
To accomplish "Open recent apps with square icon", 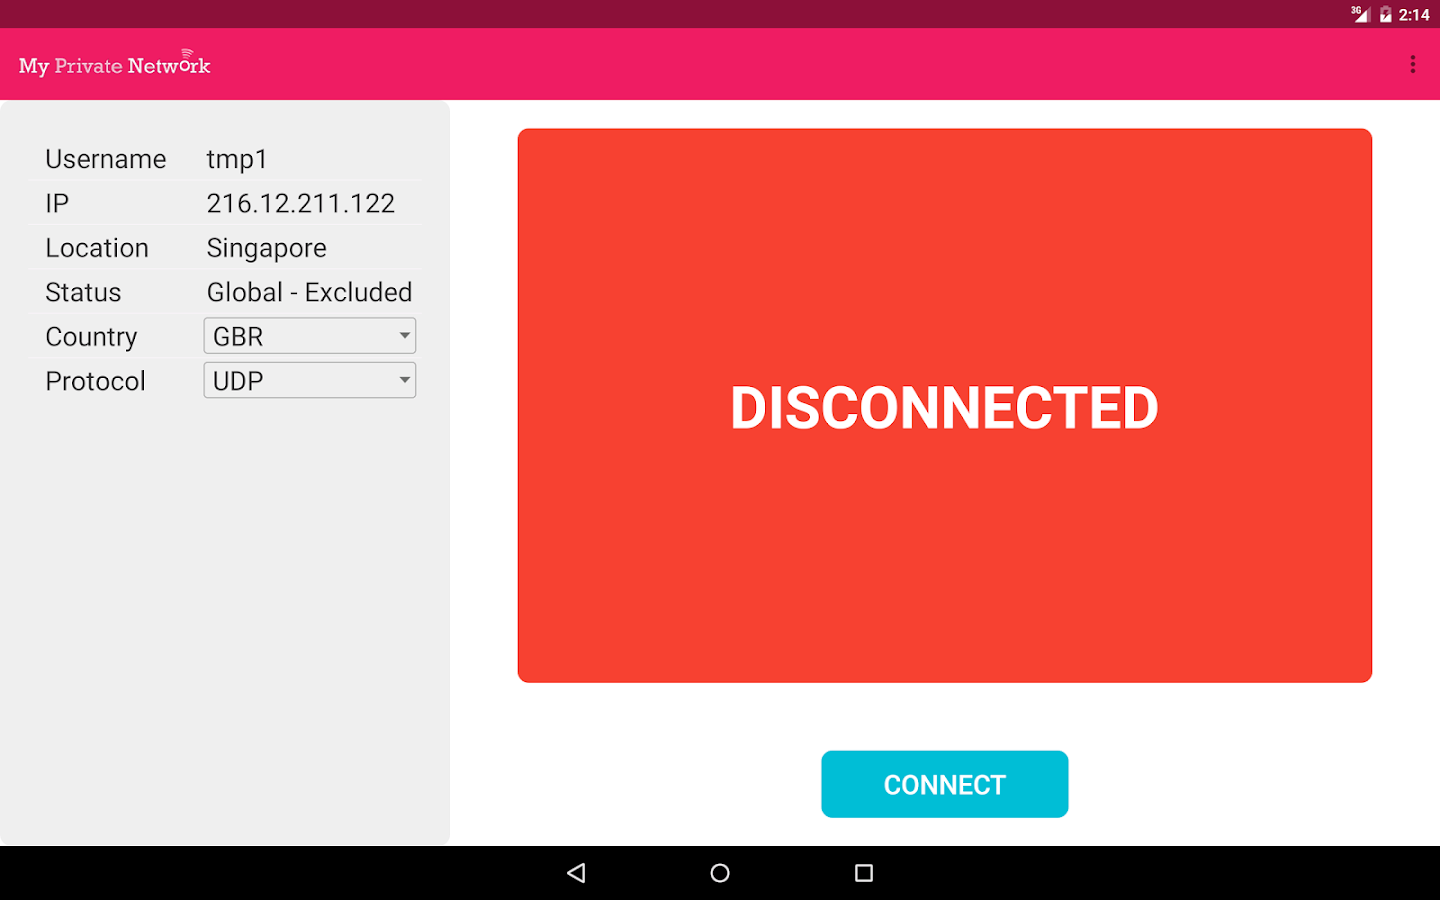I will click(864, 873).
